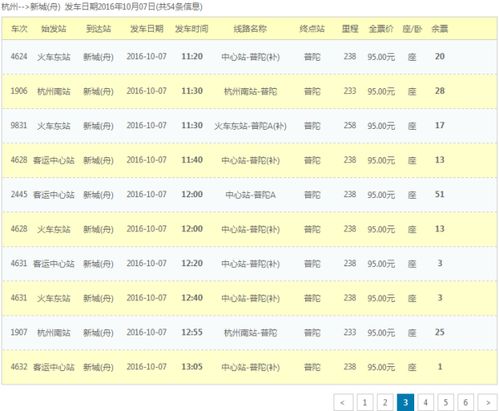Click route 杭州南站-普陀 in the 11:30 row
This screenshot has height=411, width=499.
pos(250,91)
